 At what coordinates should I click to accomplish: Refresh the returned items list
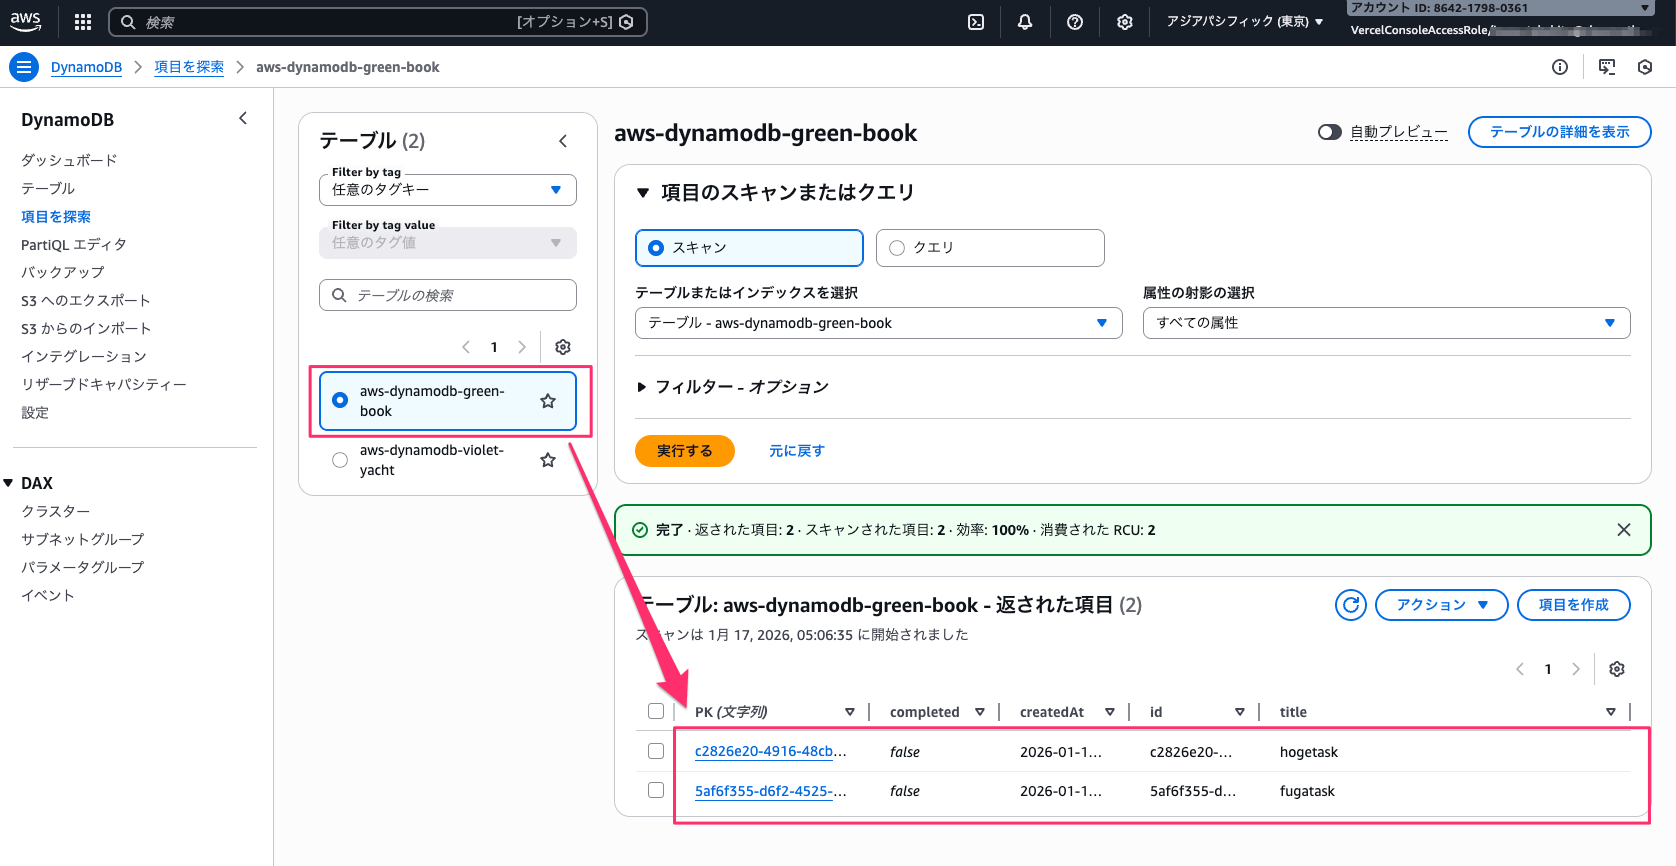pyautogui.click(x=1350, y=605)
